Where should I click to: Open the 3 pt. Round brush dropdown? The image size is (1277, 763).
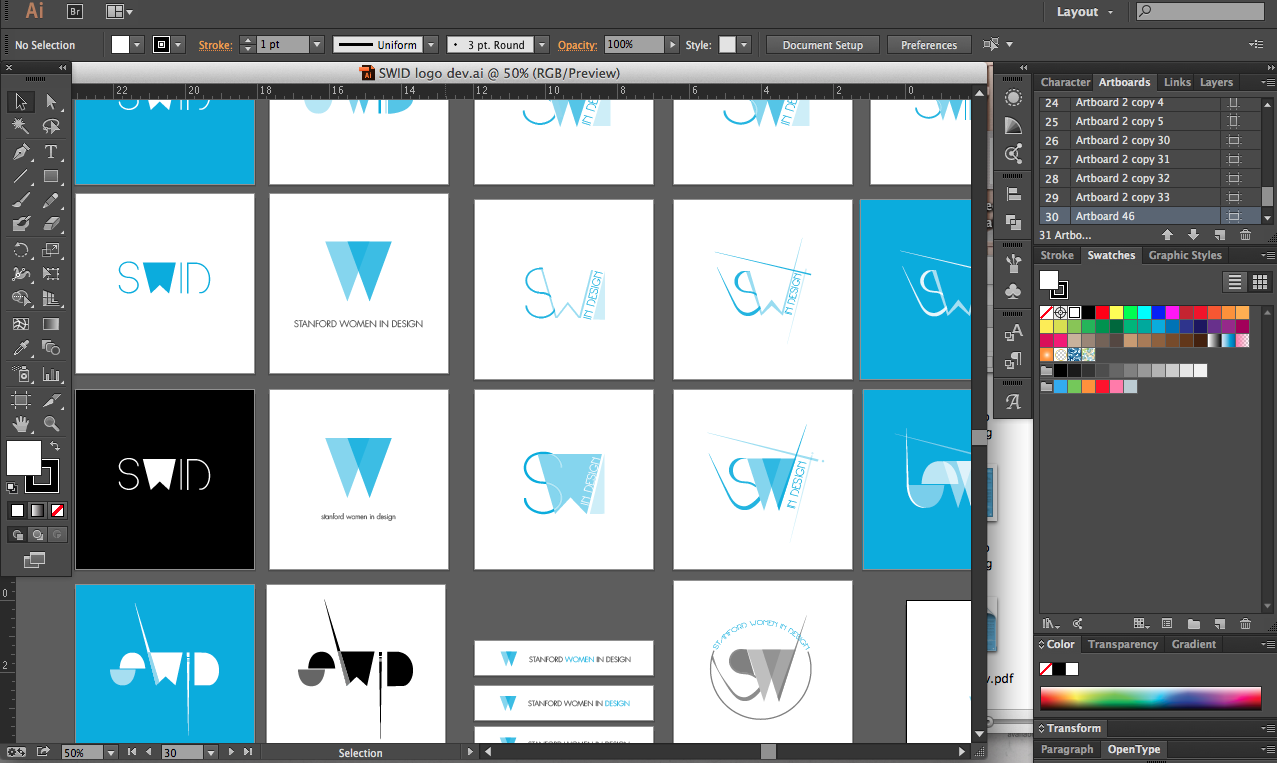click(541, 45)
